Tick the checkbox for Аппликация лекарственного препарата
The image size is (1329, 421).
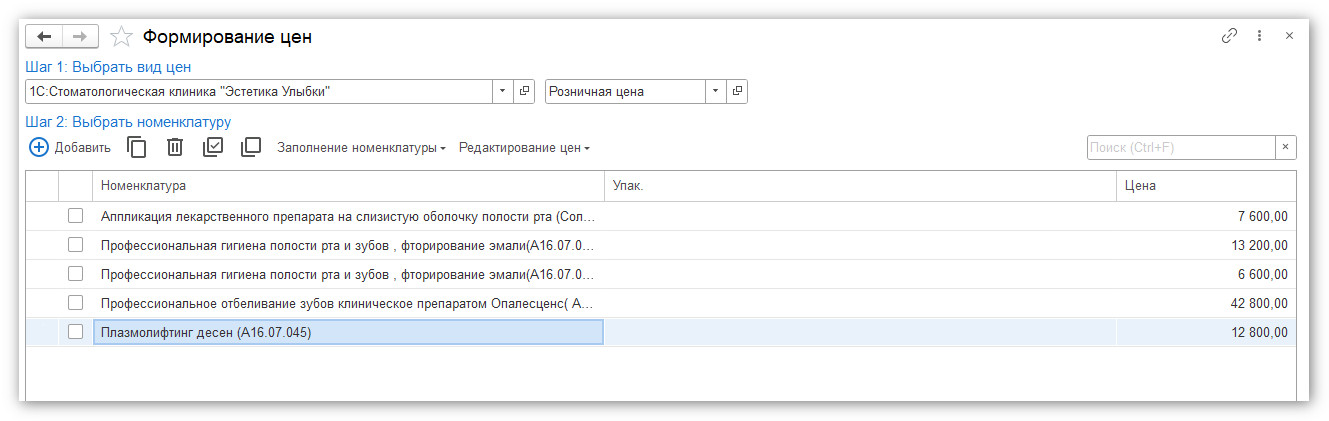(x=75, y=216)
